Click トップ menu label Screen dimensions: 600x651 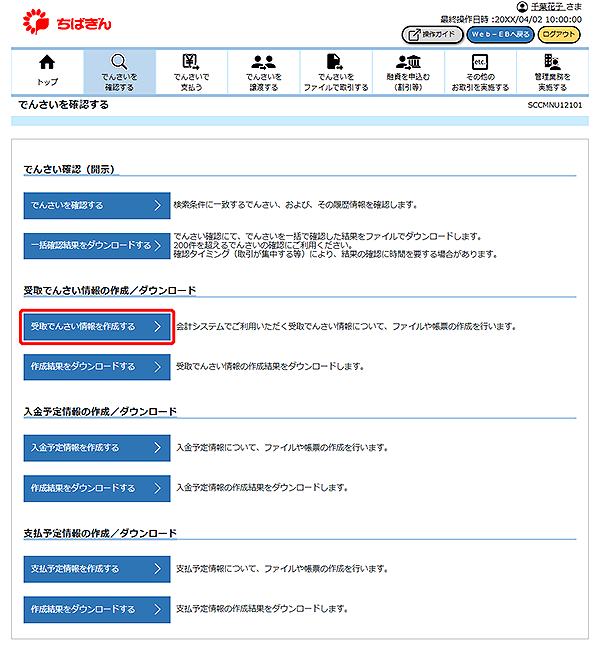click(47, 82)
